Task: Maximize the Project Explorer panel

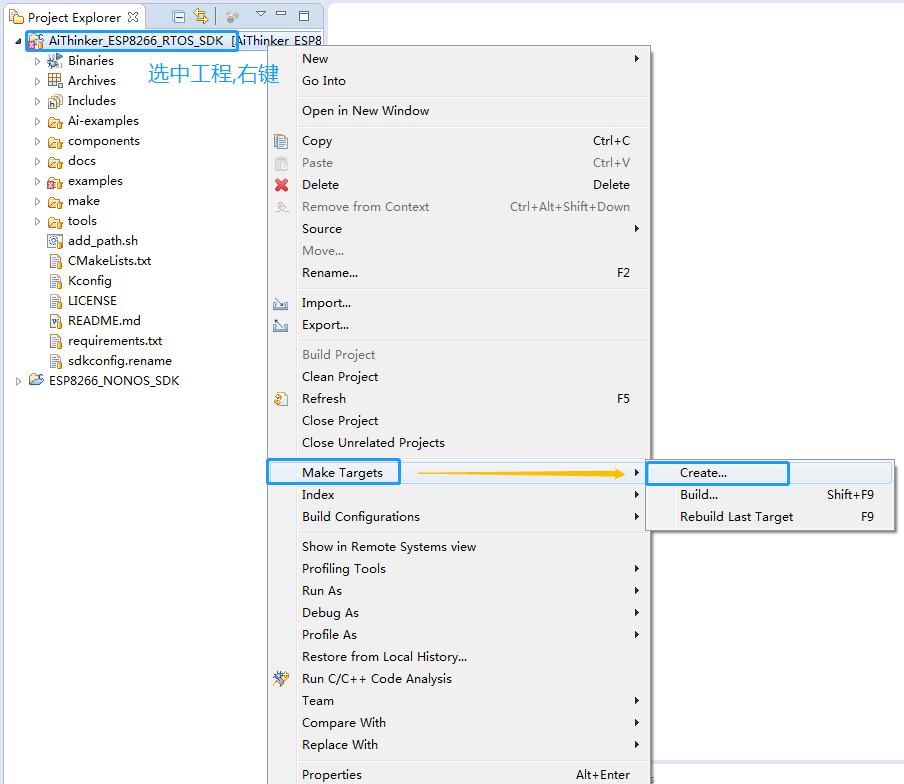Action: pyautogui.click(x=304, y=16)
